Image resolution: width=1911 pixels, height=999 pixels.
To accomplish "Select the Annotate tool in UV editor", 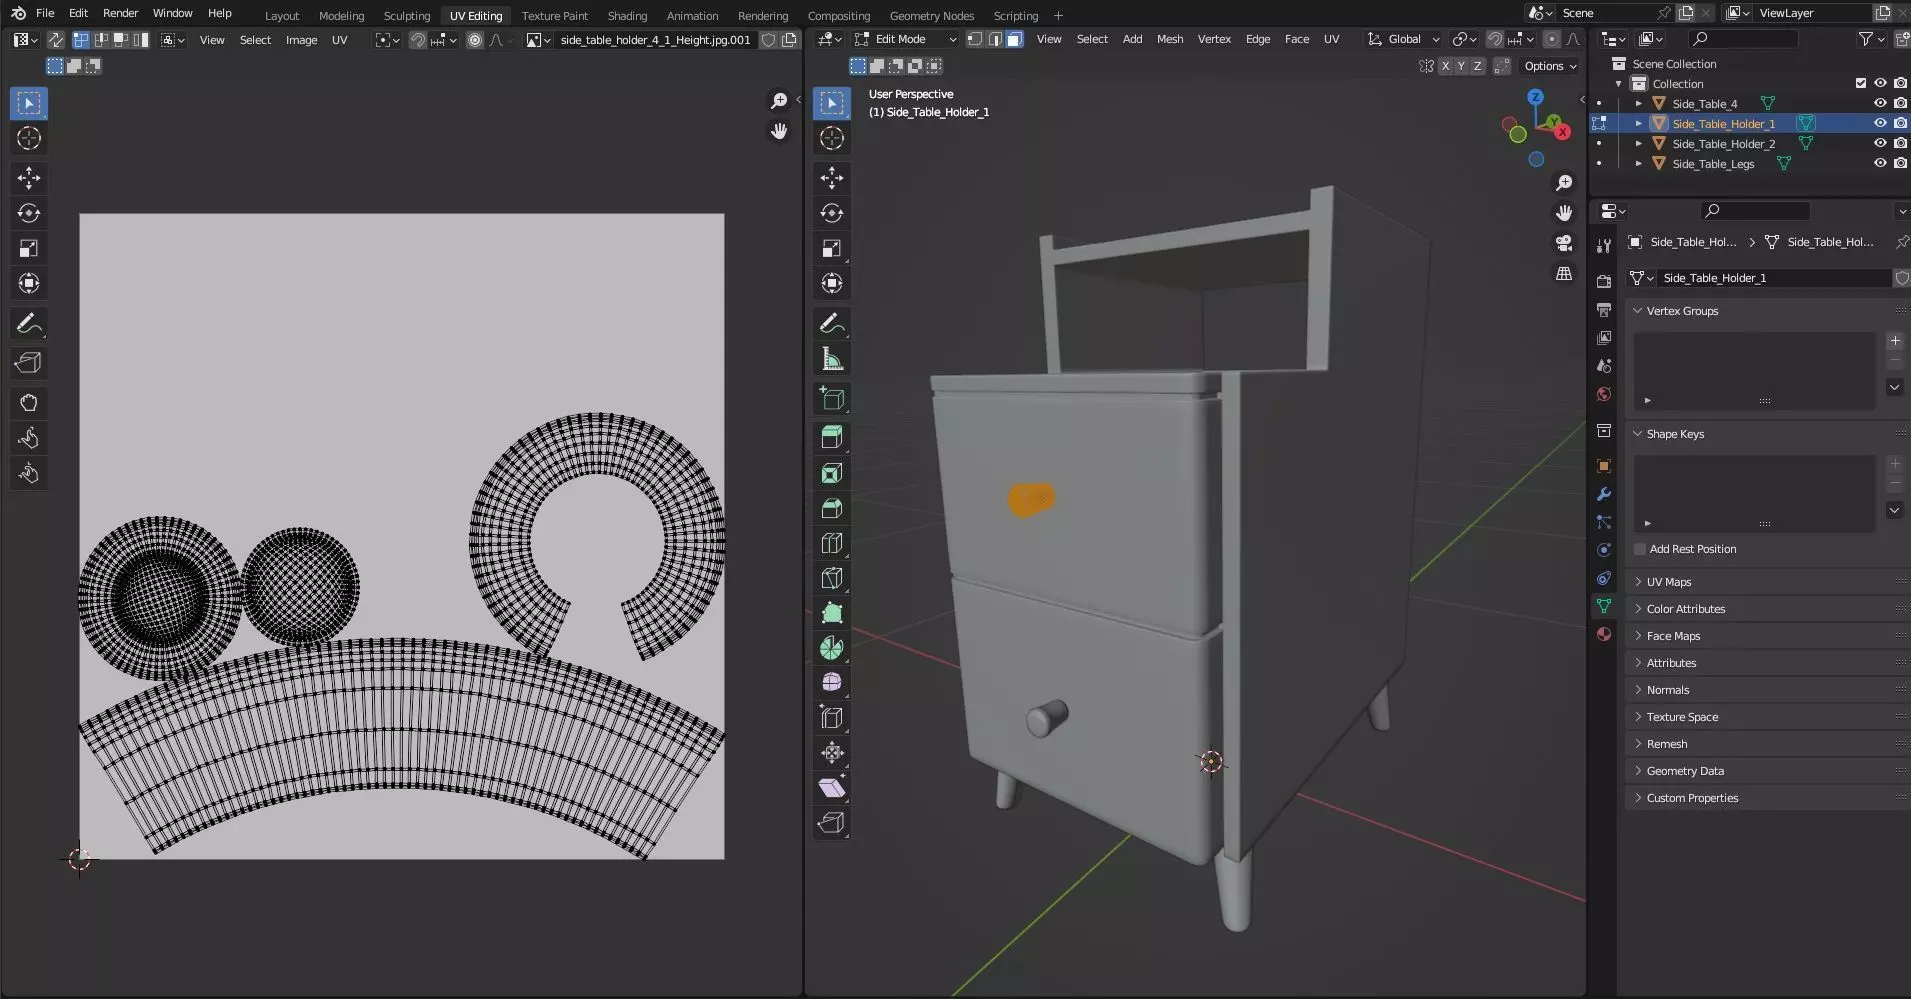I will (29, 324).
